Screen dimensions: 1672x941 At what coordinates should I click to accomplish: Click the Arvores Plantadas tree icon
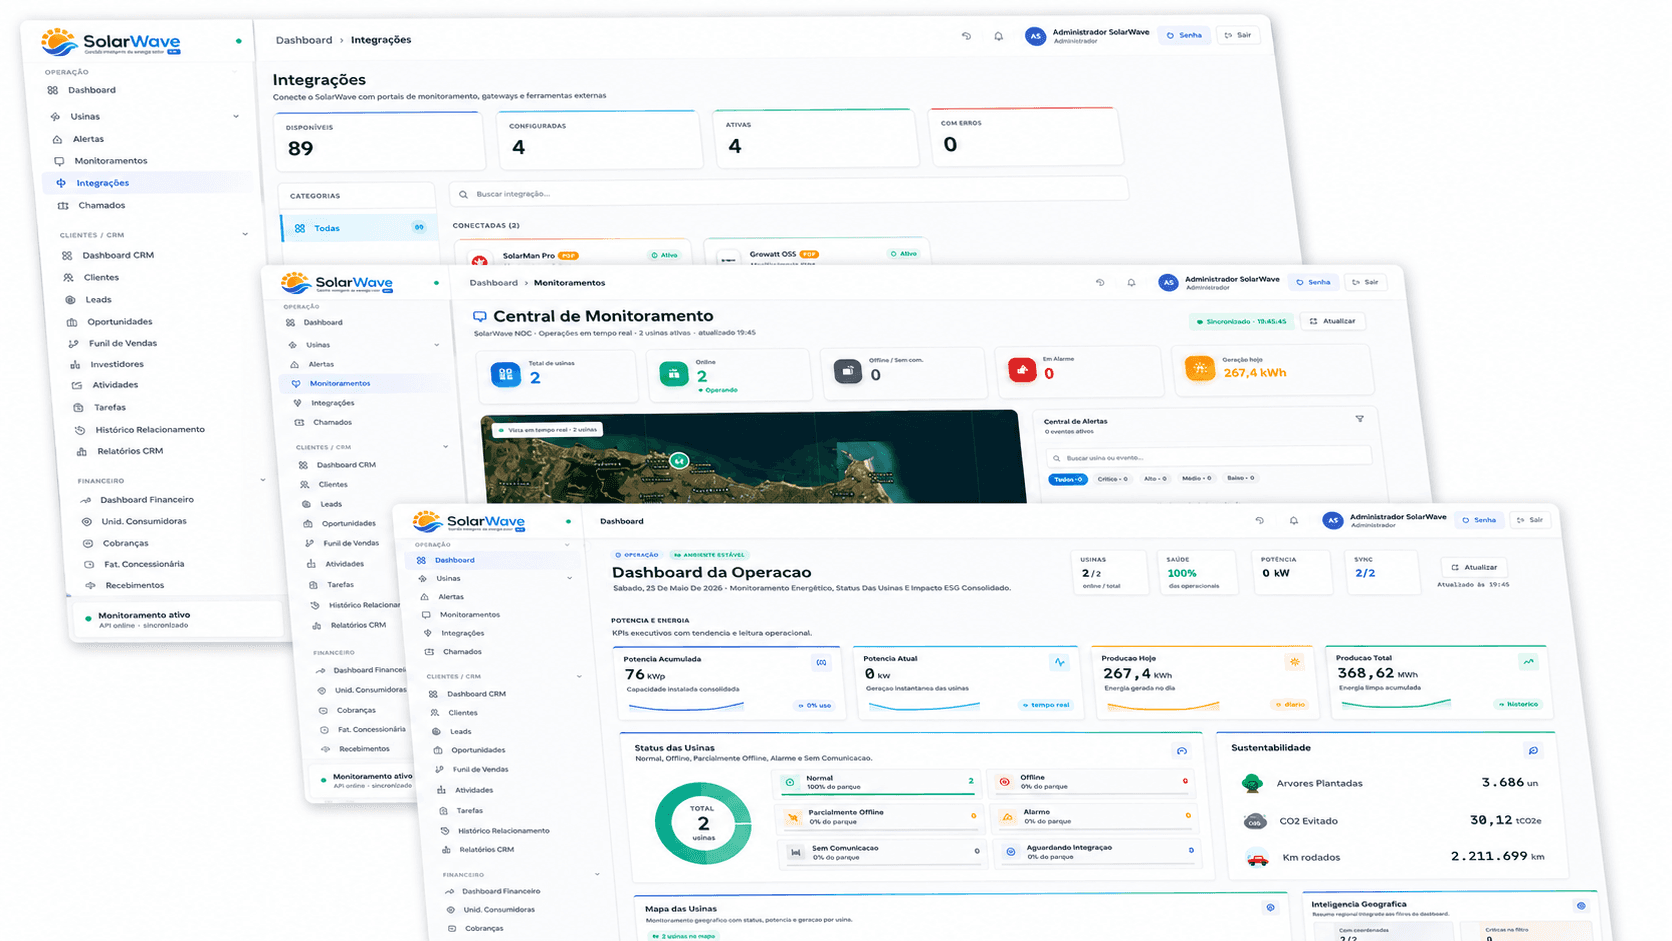1252,783
